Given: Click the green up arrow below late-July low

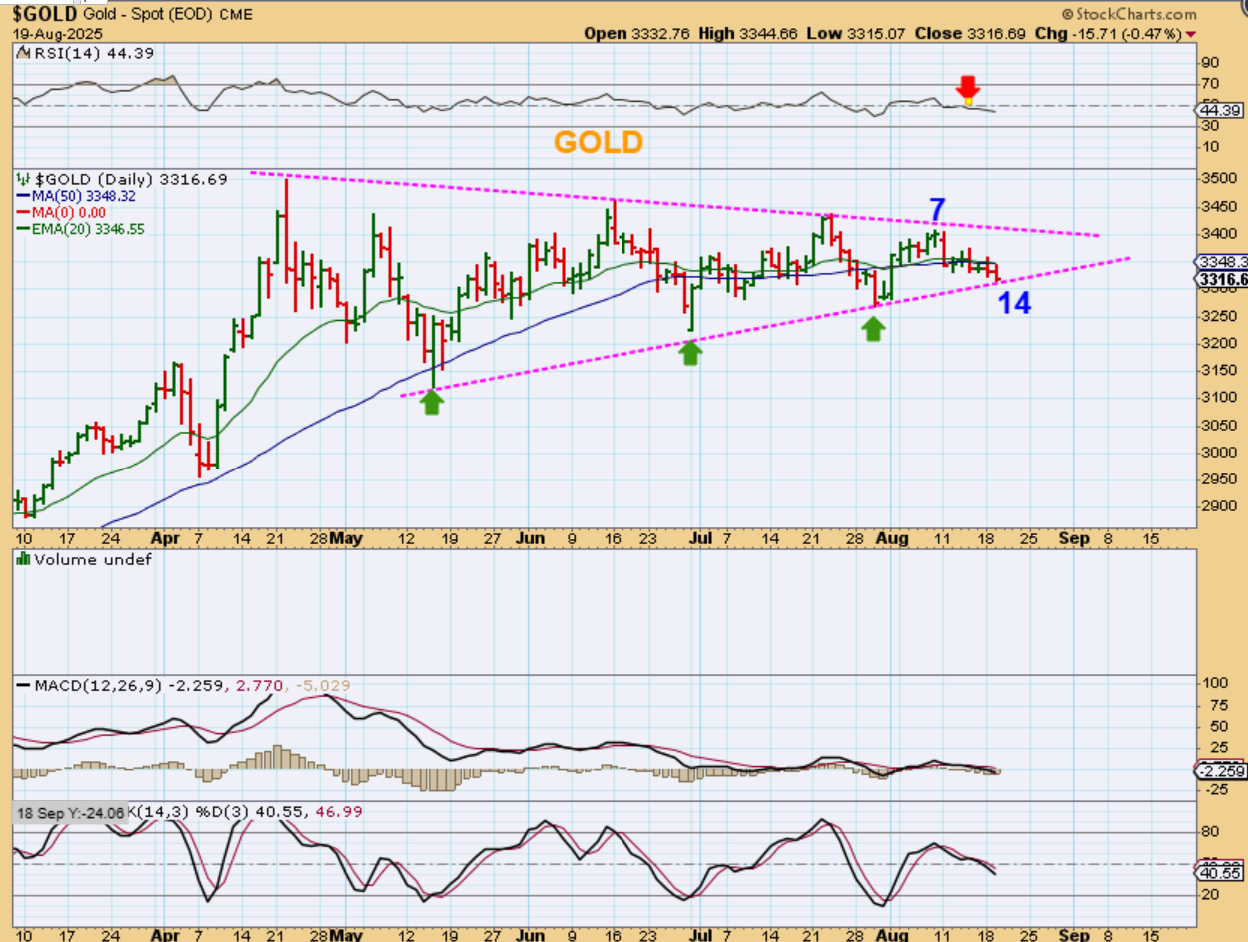Looking at the screenshot, I should (x=874, y=328).
